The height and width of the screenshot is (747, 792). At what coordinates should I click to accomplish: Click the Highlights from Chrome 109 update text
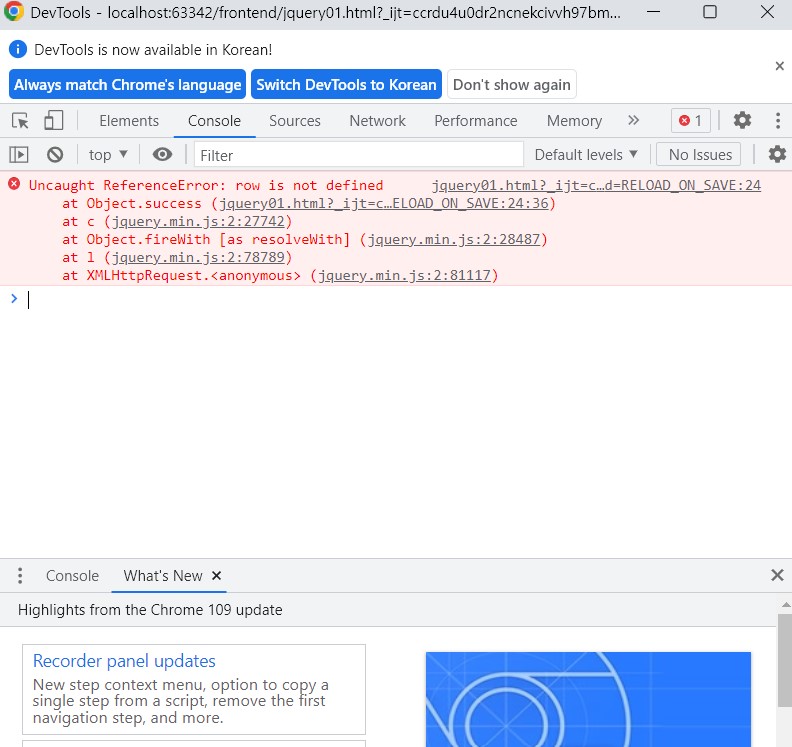click(x=150, y=610)
